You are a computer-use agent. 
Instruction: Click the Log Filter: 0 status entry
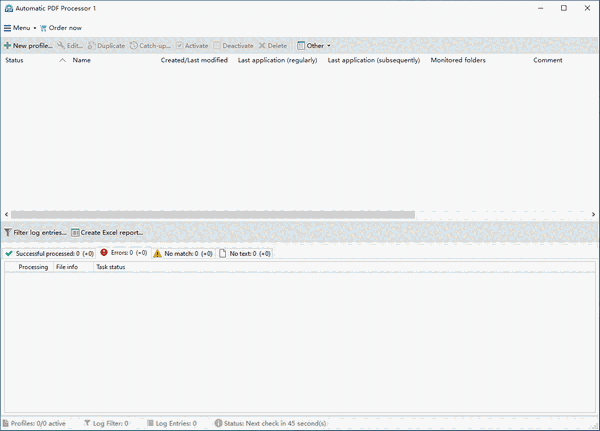106,423
